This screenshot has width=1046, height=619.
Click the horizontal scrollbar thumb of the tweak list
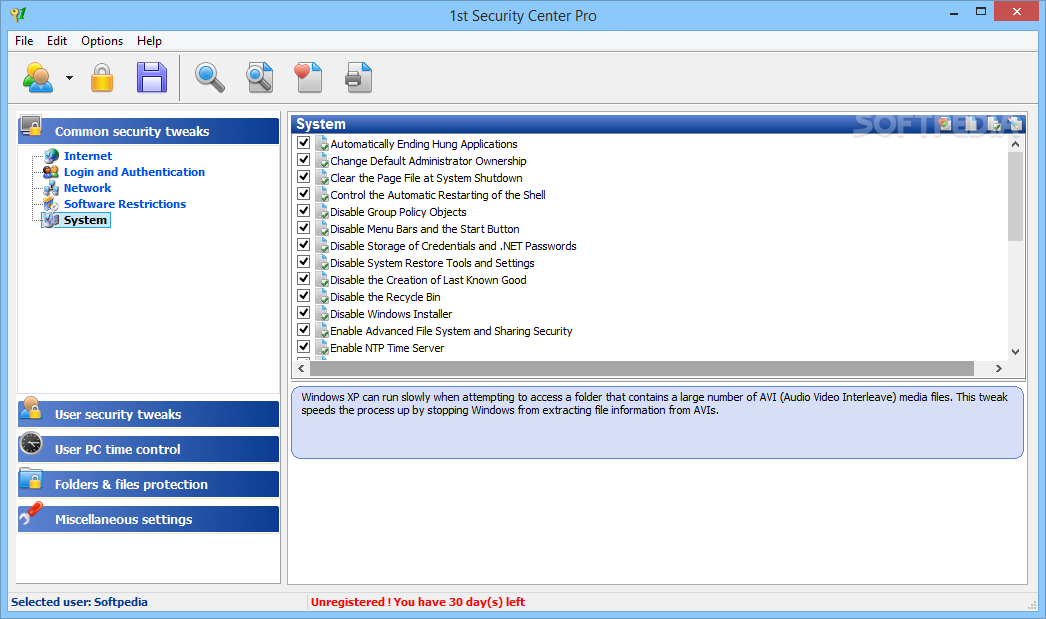pos(642,368)
